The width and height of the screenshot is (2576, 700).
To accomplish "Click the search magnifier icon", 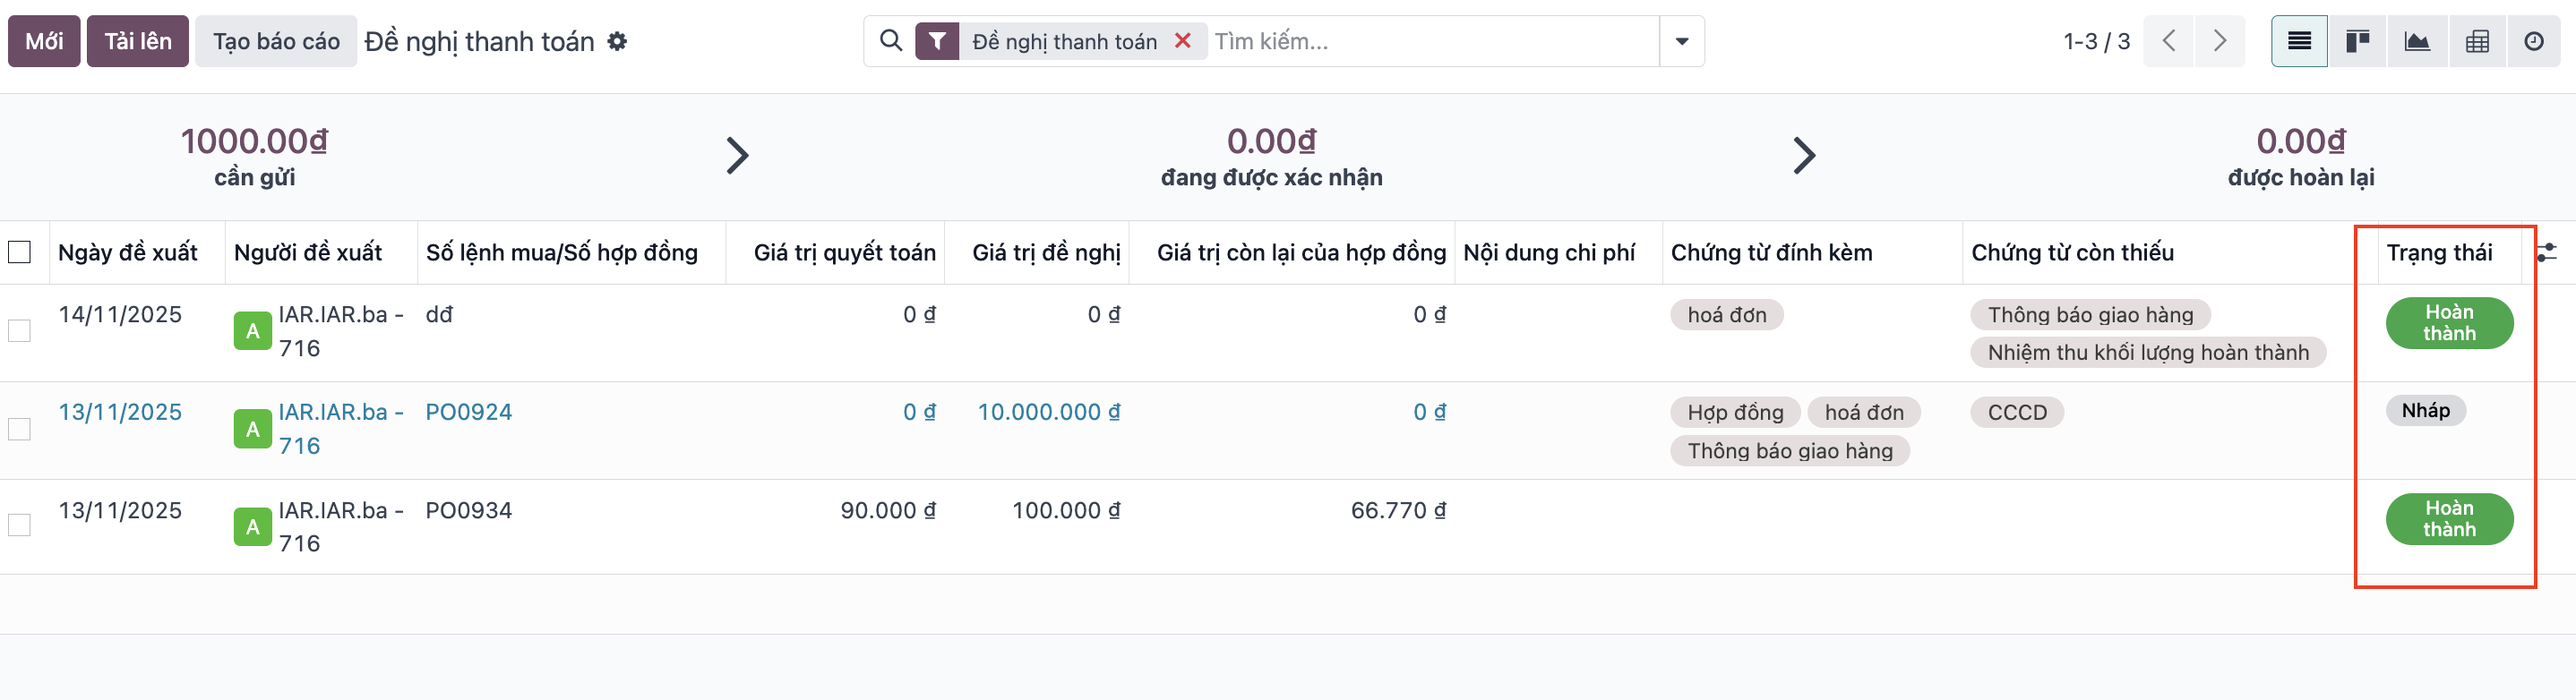I will (x=890, y=40).
